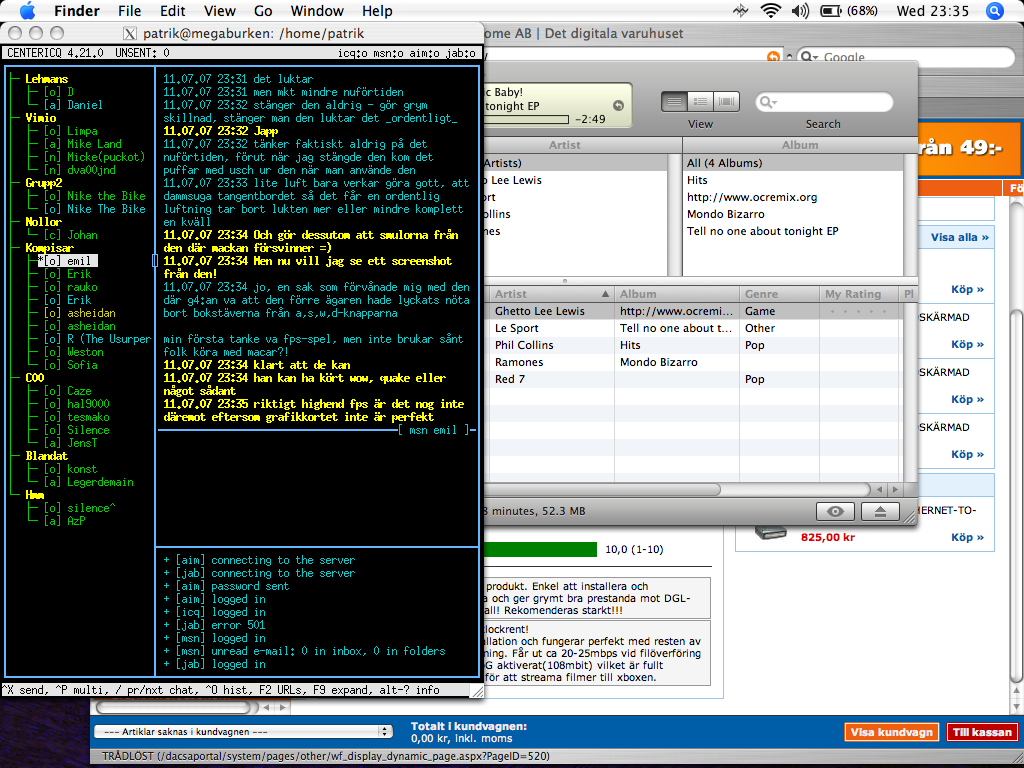Viewport: 1024px width, 768px height.
Task: Open the File menu
Action: [x=129, y=11]
